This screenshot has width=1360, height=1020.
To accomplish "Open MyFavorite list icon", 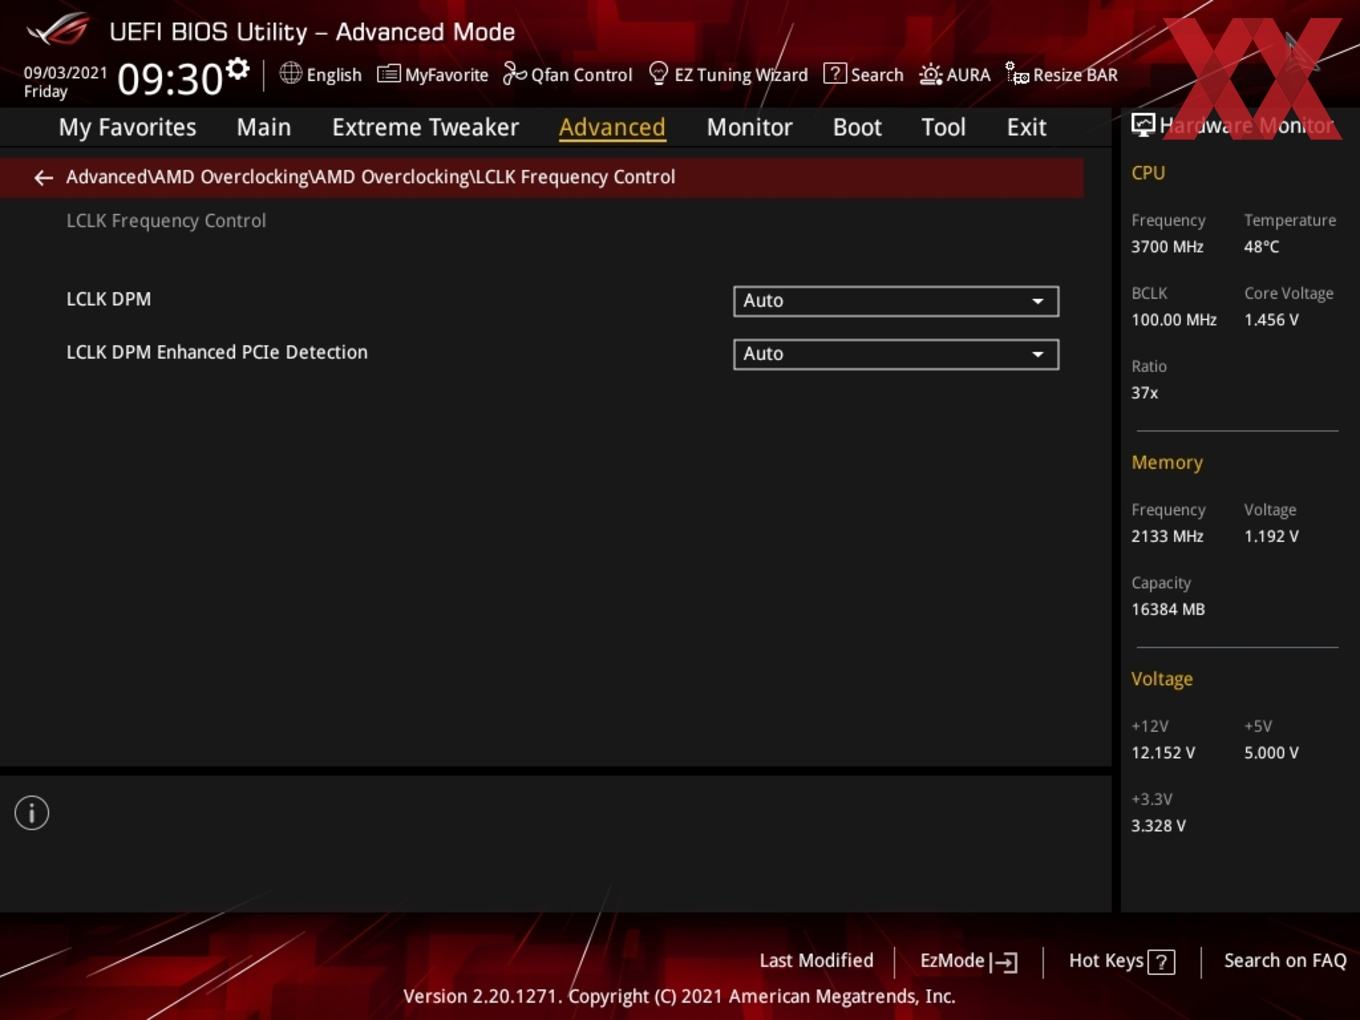I will pyautogui.click(x=389, y=74).
